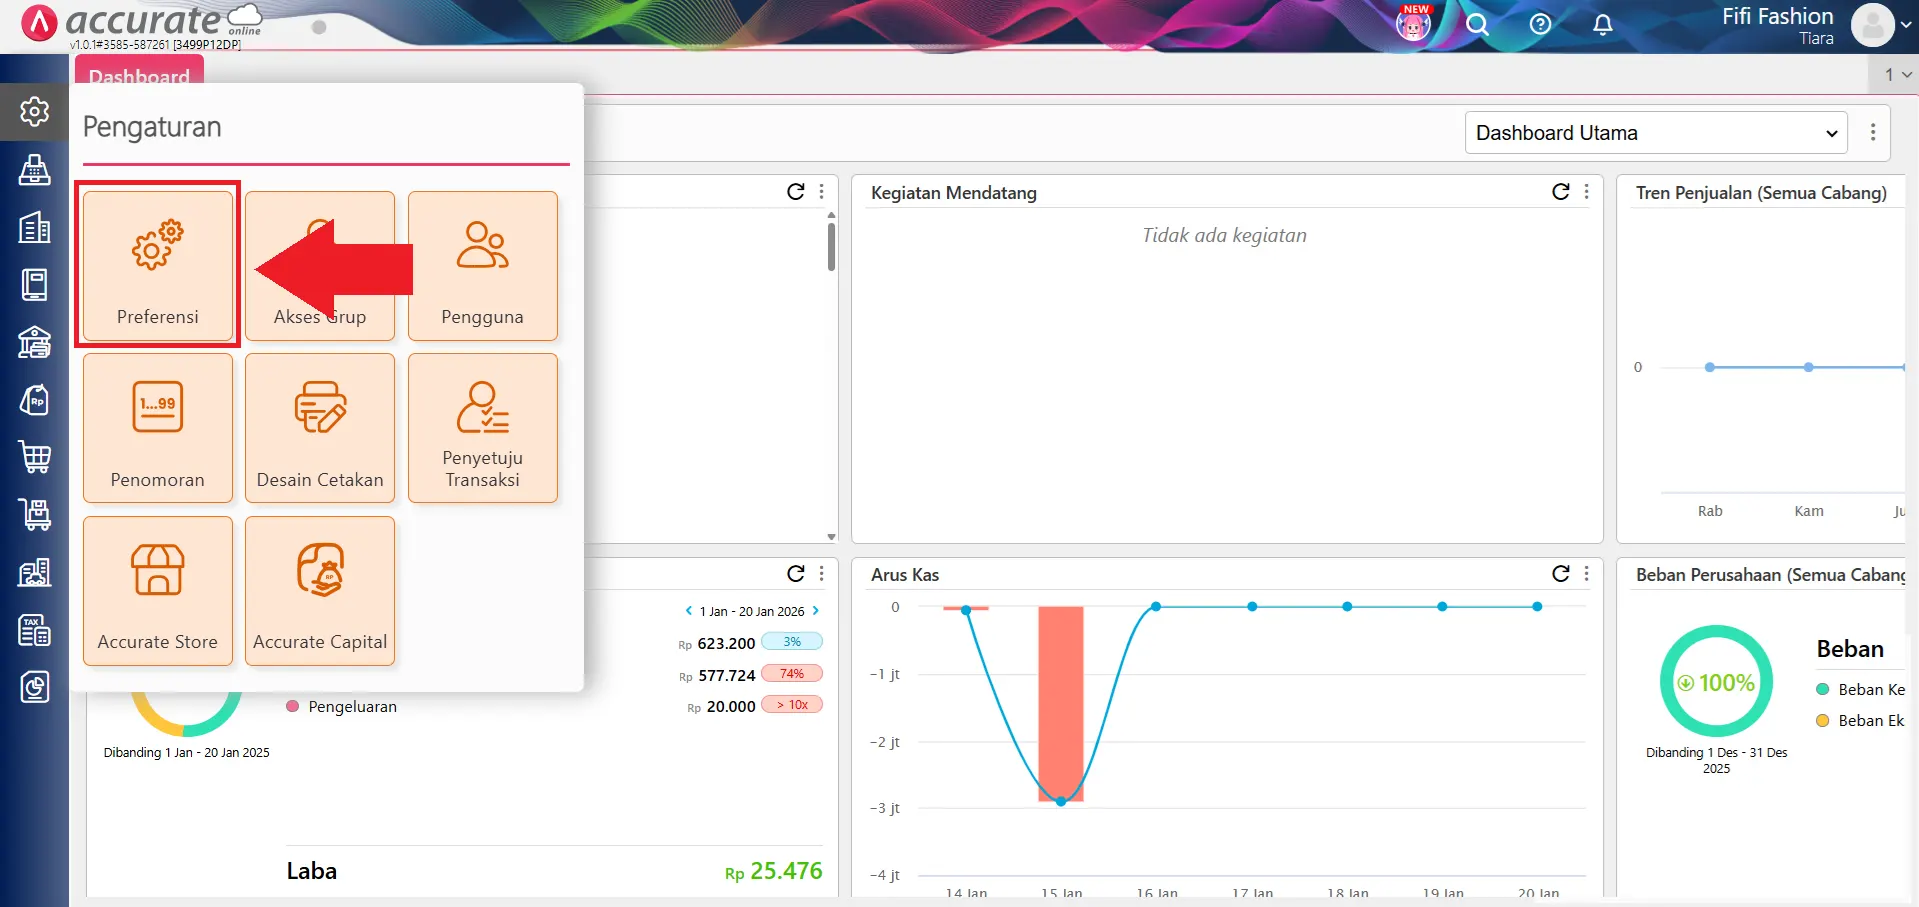
Task: Open the Accurate Capital tile
Action: (320, 590)
